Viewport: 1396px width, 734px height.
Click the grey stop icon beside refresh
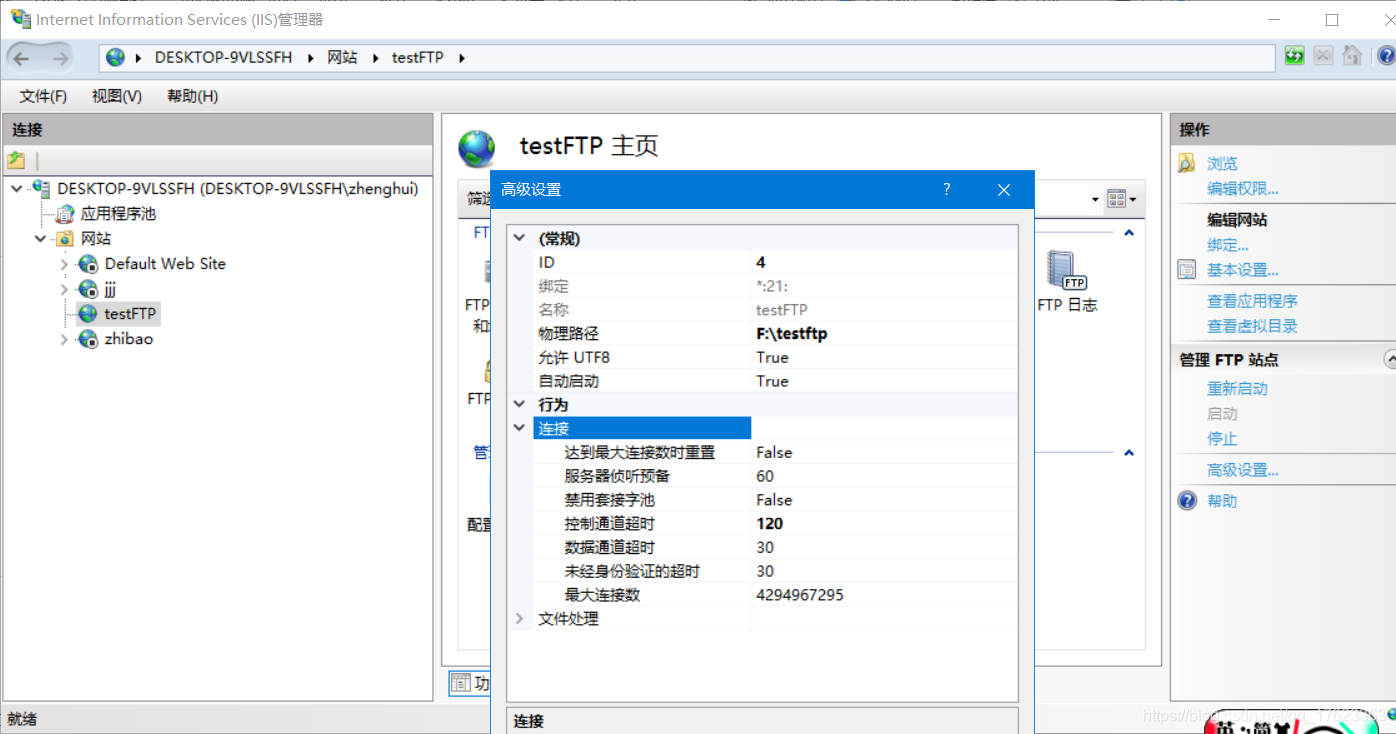pos(1323,56)
